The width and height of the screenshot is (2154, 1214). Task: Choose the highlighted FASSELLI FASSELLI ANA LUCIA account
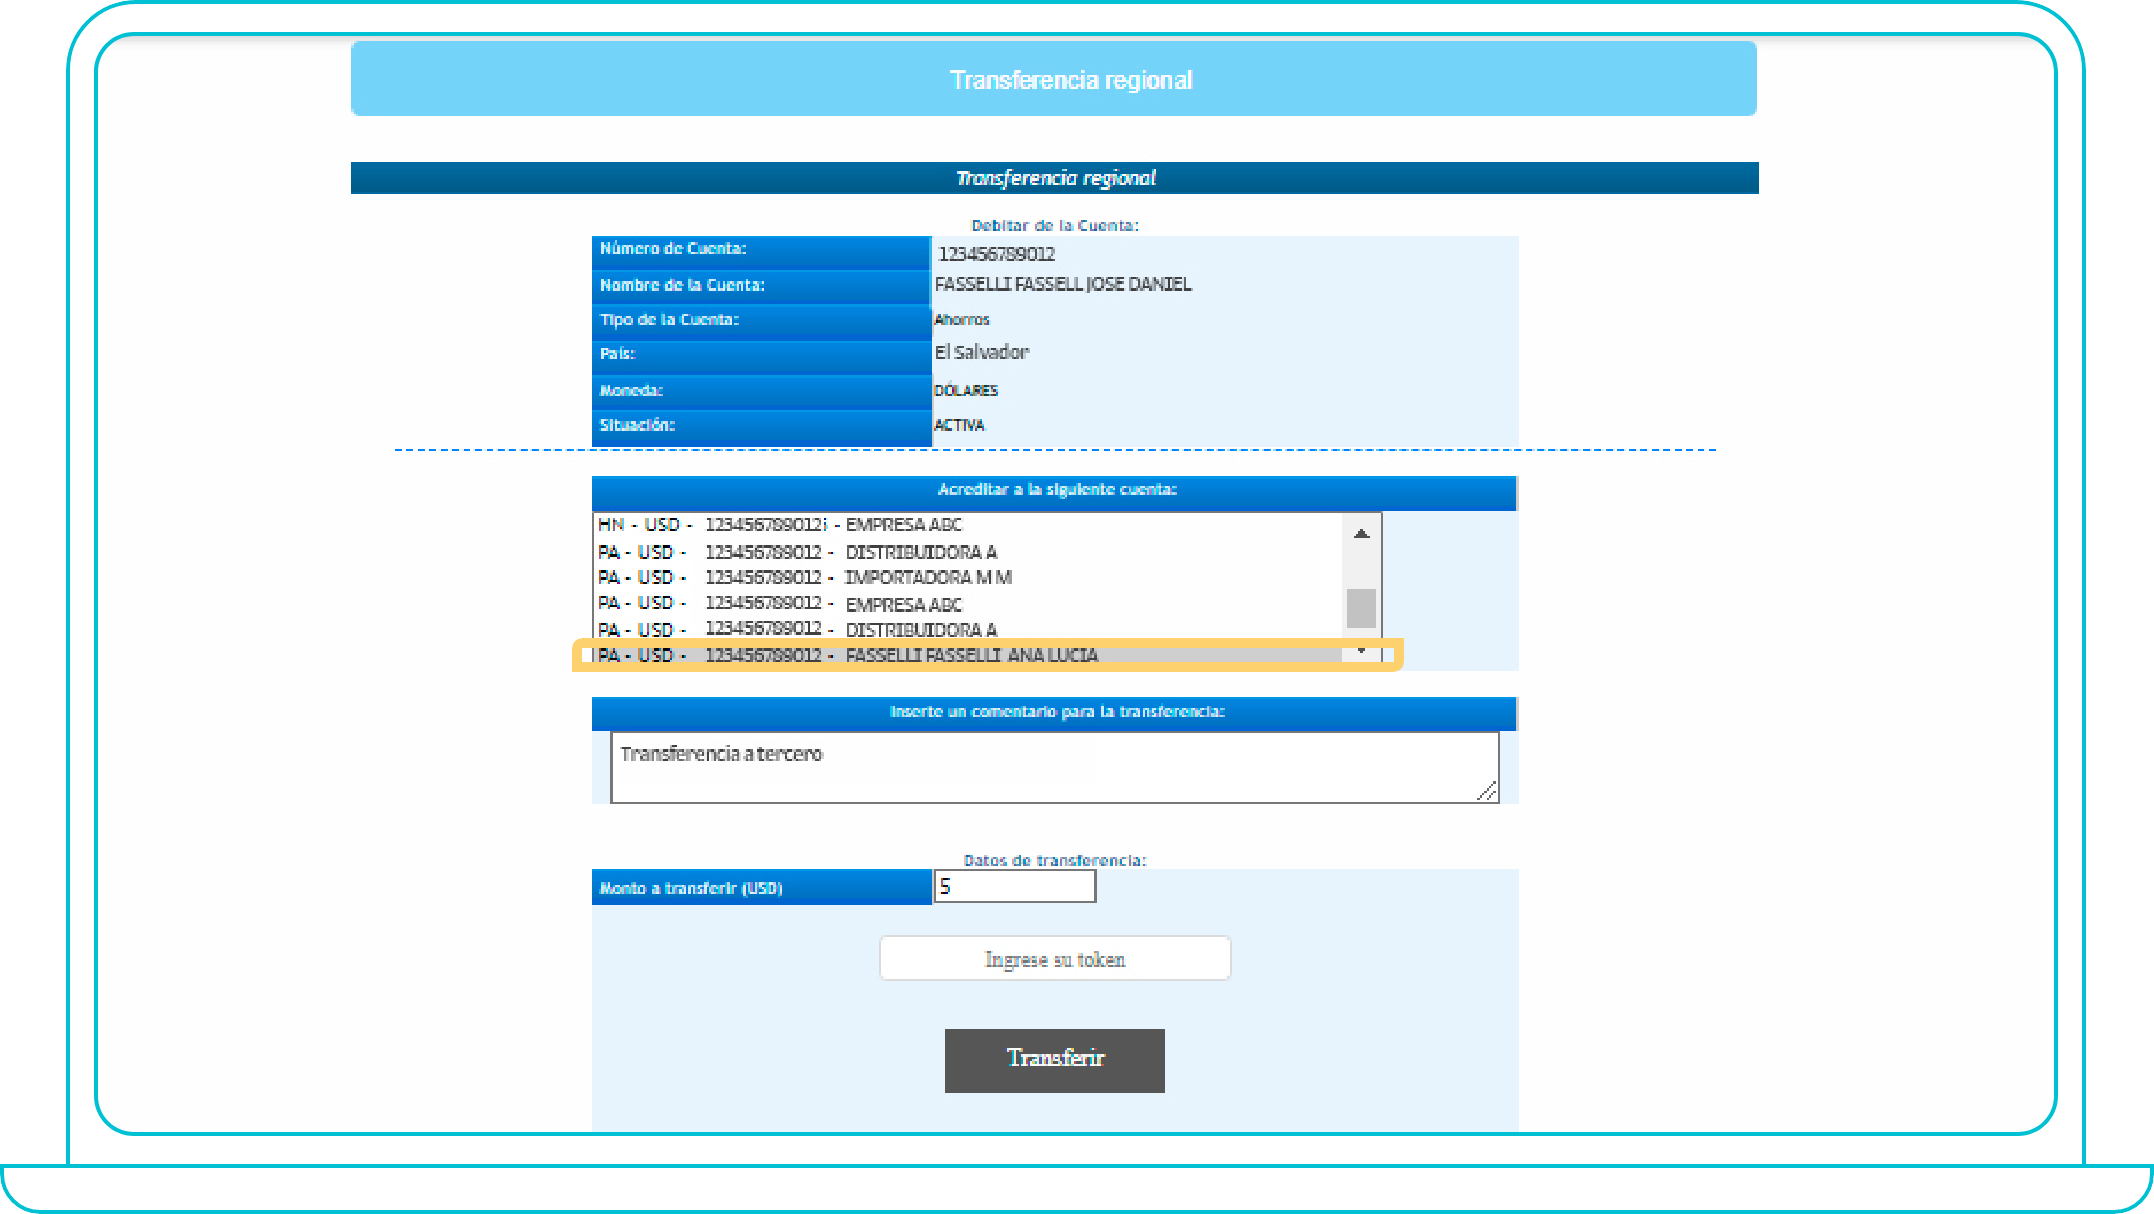(848, 655)
